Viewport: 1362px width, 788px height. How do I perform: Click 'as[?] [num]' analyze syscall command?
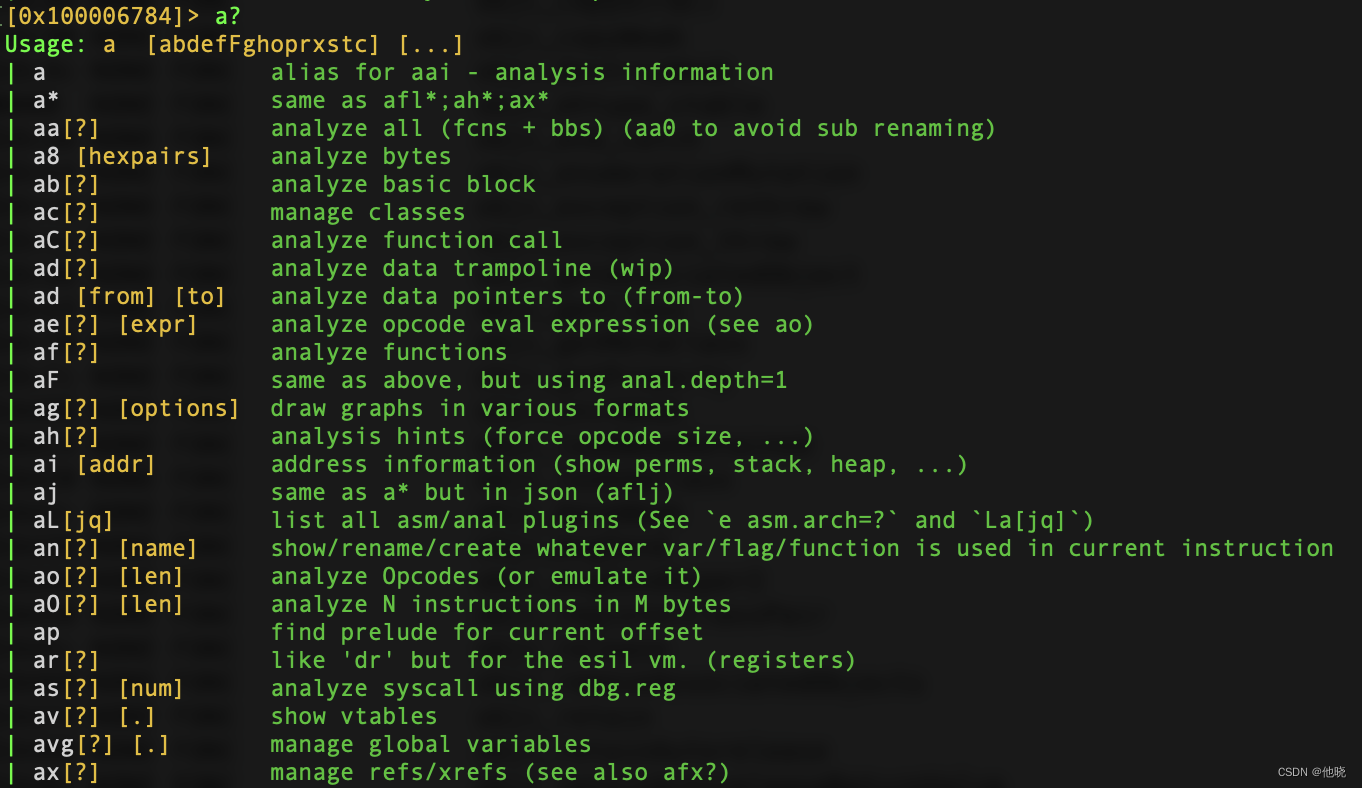(x=108, y=689)
